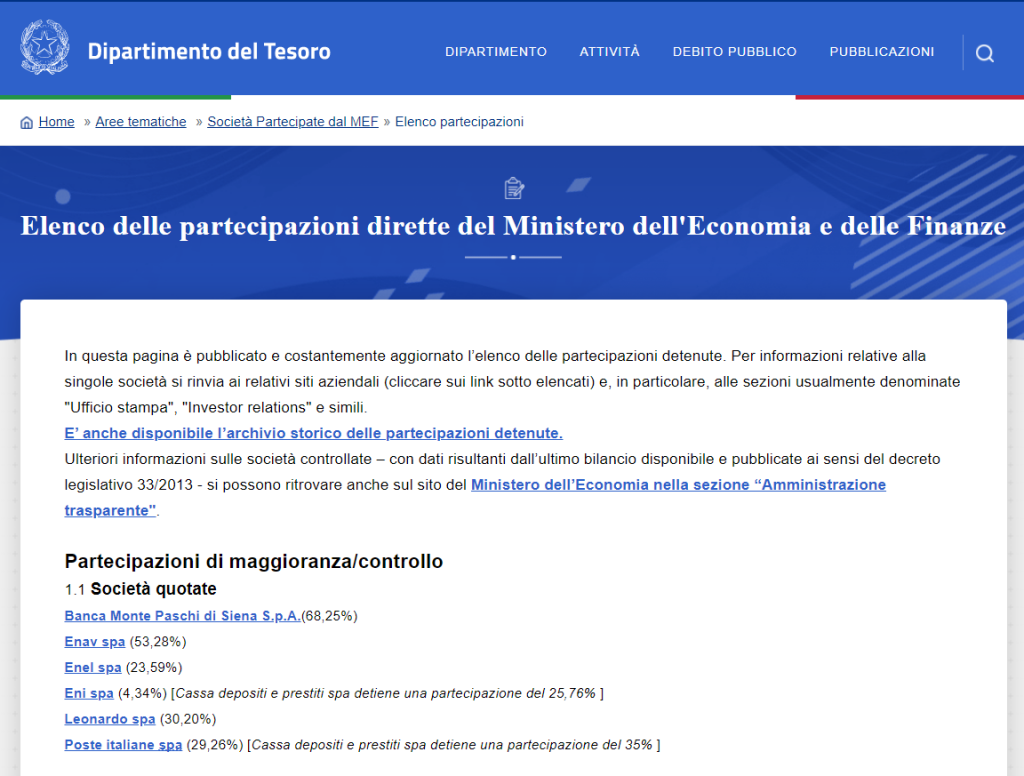Open the Enel spa link
Image resolution: width=1024 pixels, height=776 pixels.
pos(93,668)
